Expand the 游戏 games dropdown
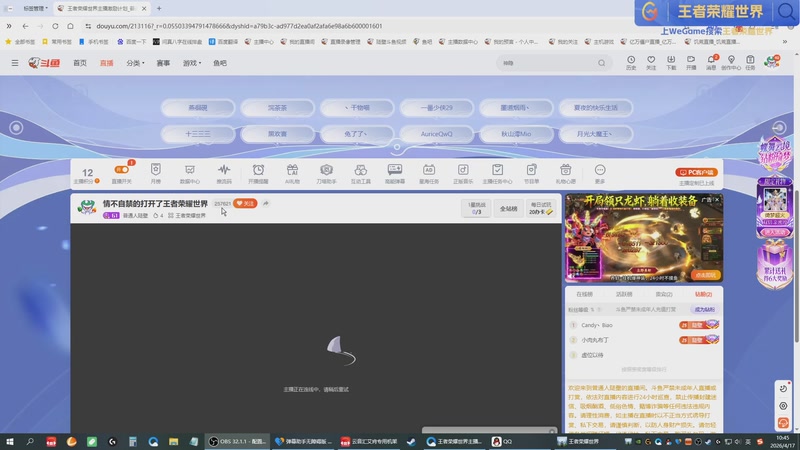Screen dimensions: 800x450 pyautogui.click(x=192, y=63)
